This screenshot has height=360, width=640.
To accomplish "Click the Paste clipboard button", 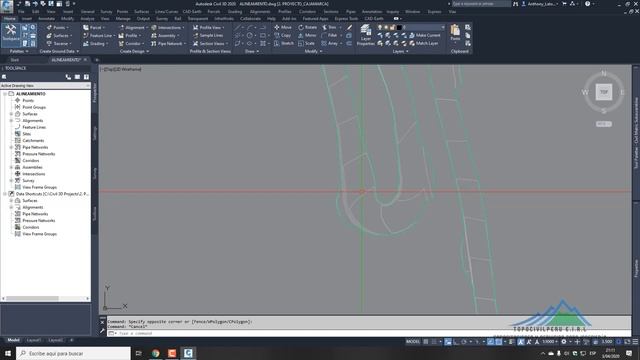I will tap(455, 32).
